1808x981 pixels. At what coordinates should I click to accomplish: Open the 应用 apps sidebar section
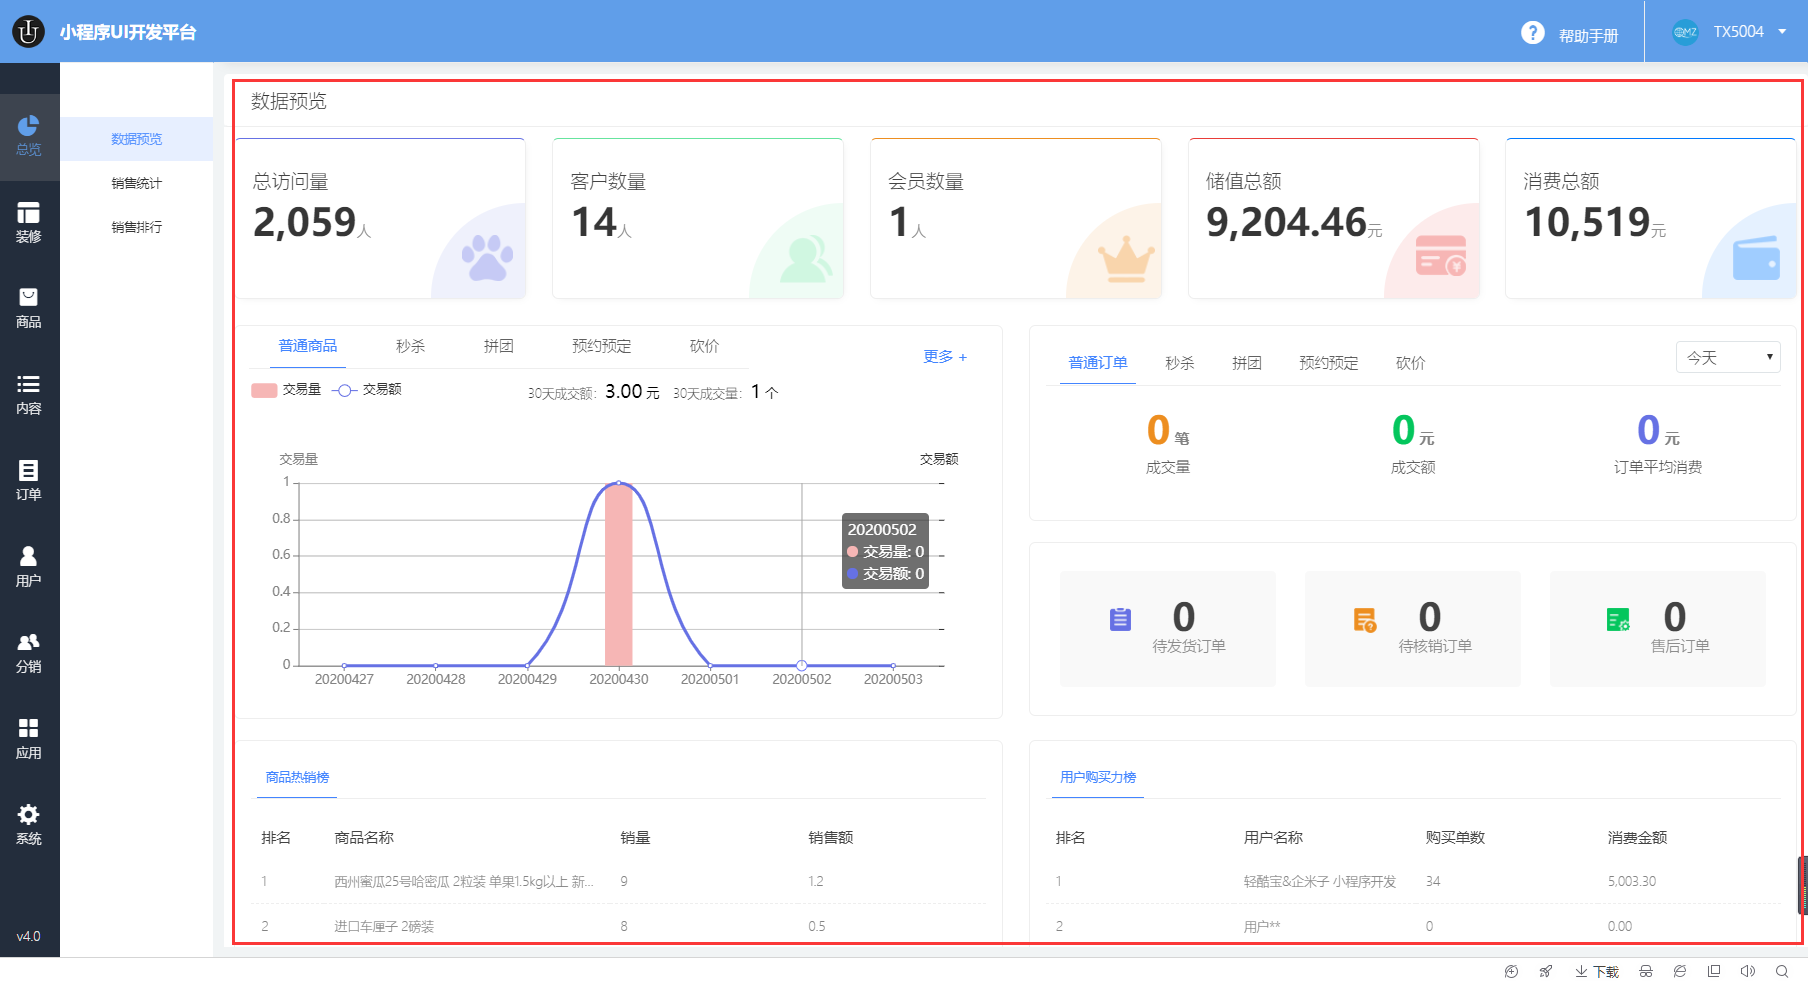click(x=29, y=739)
